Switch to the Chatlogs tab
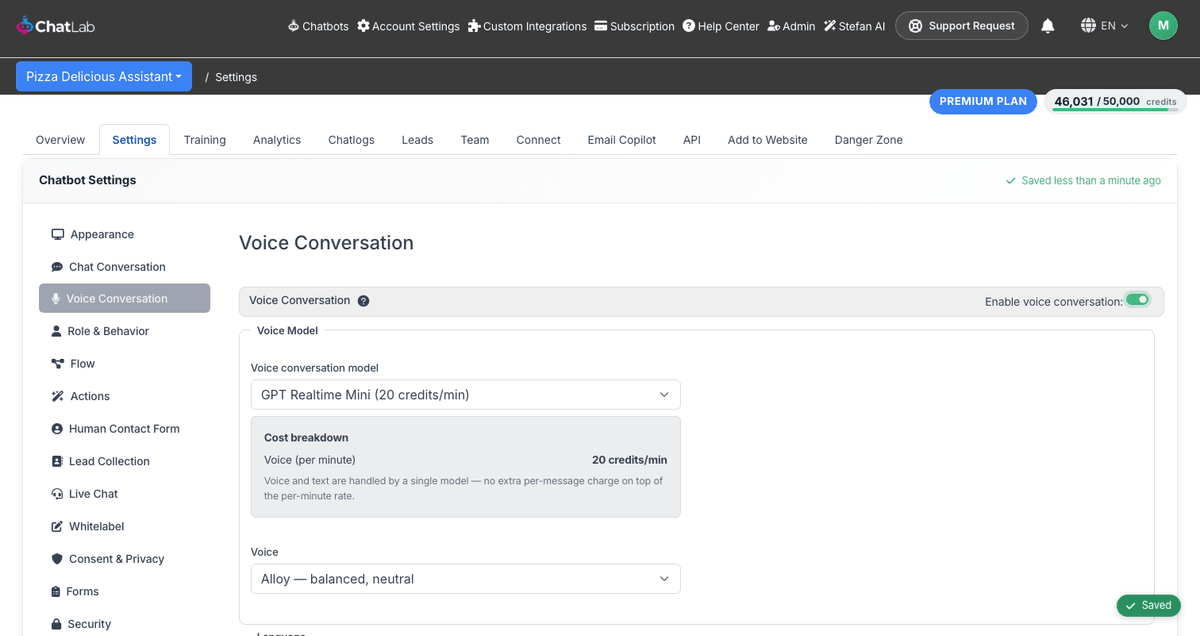This screenshot has height=636, width=1200. [351, 140]
